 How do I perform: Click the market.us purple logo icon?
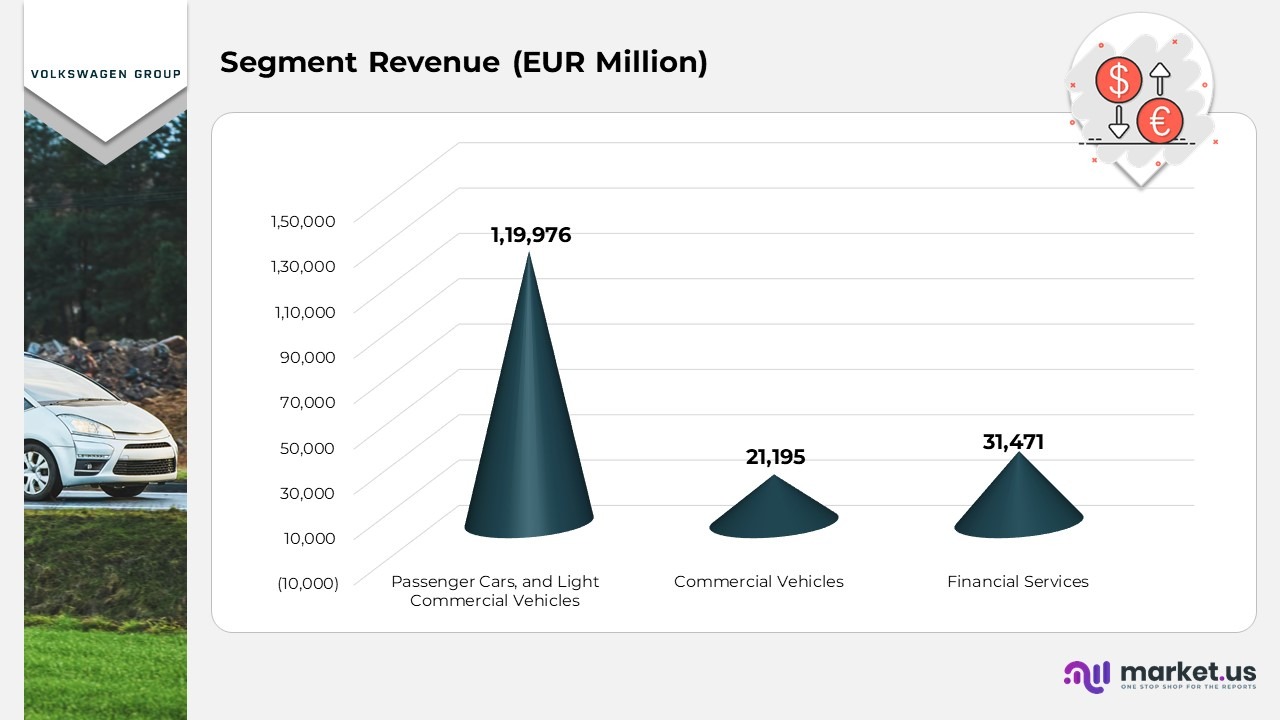pos(1087,676)
